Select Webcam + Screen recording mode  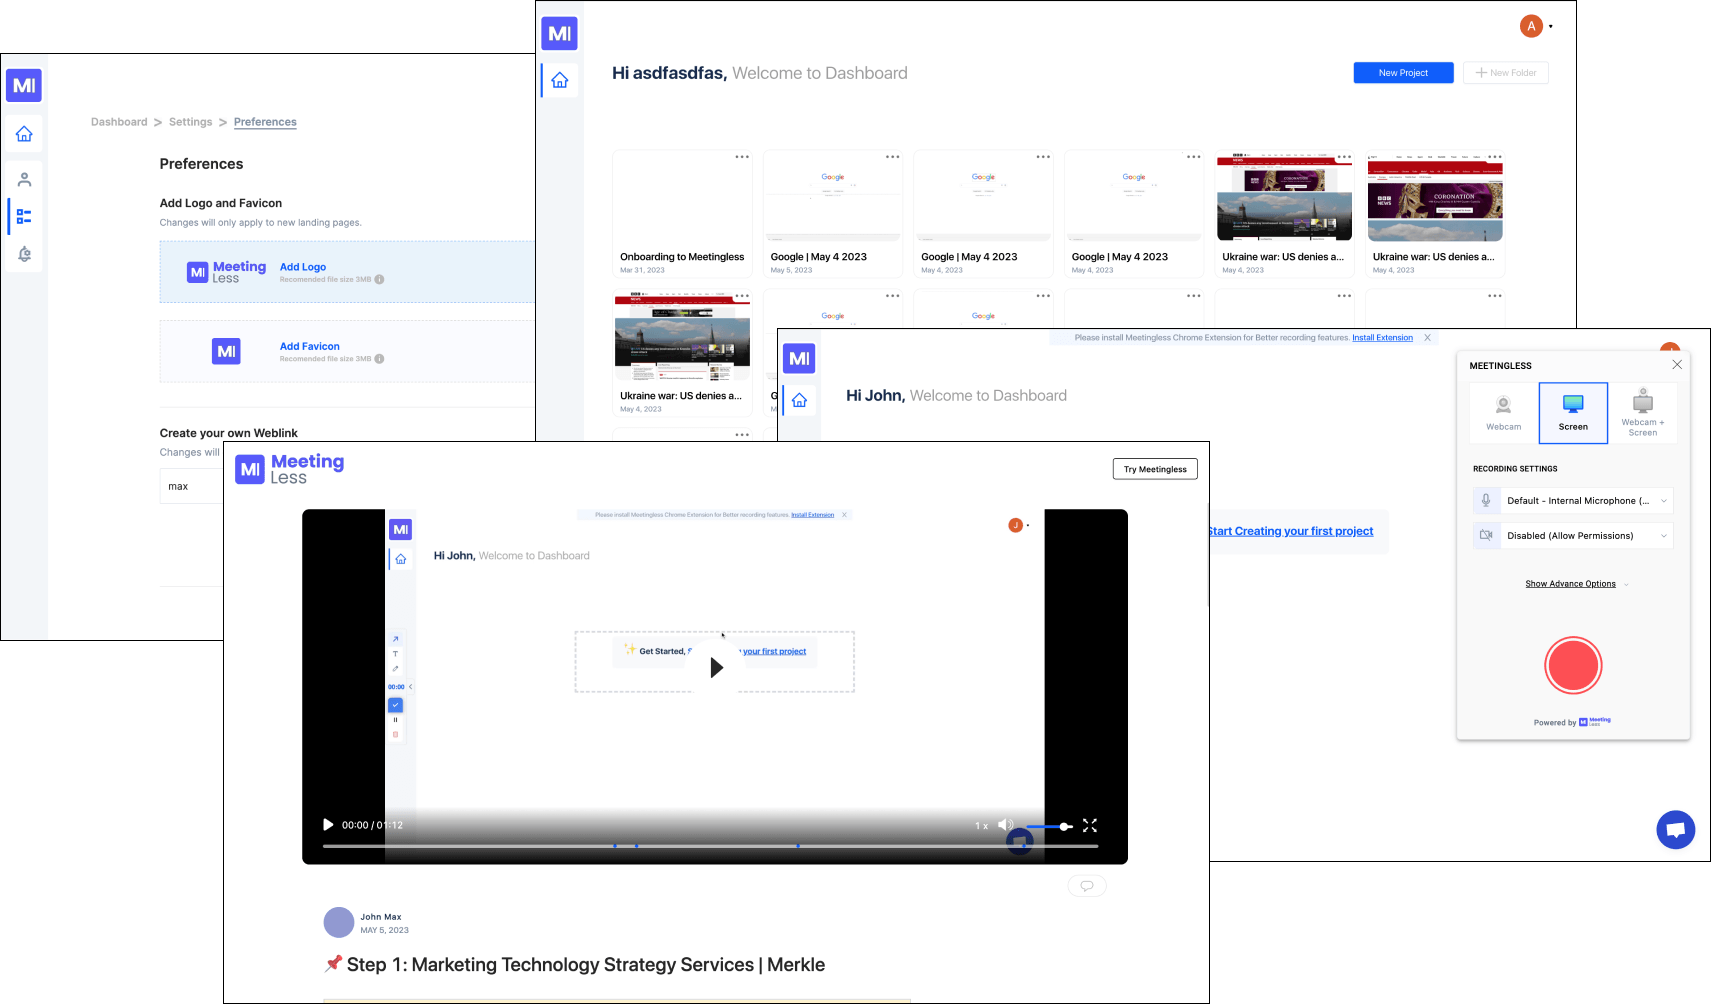[x=1642, y=413]
